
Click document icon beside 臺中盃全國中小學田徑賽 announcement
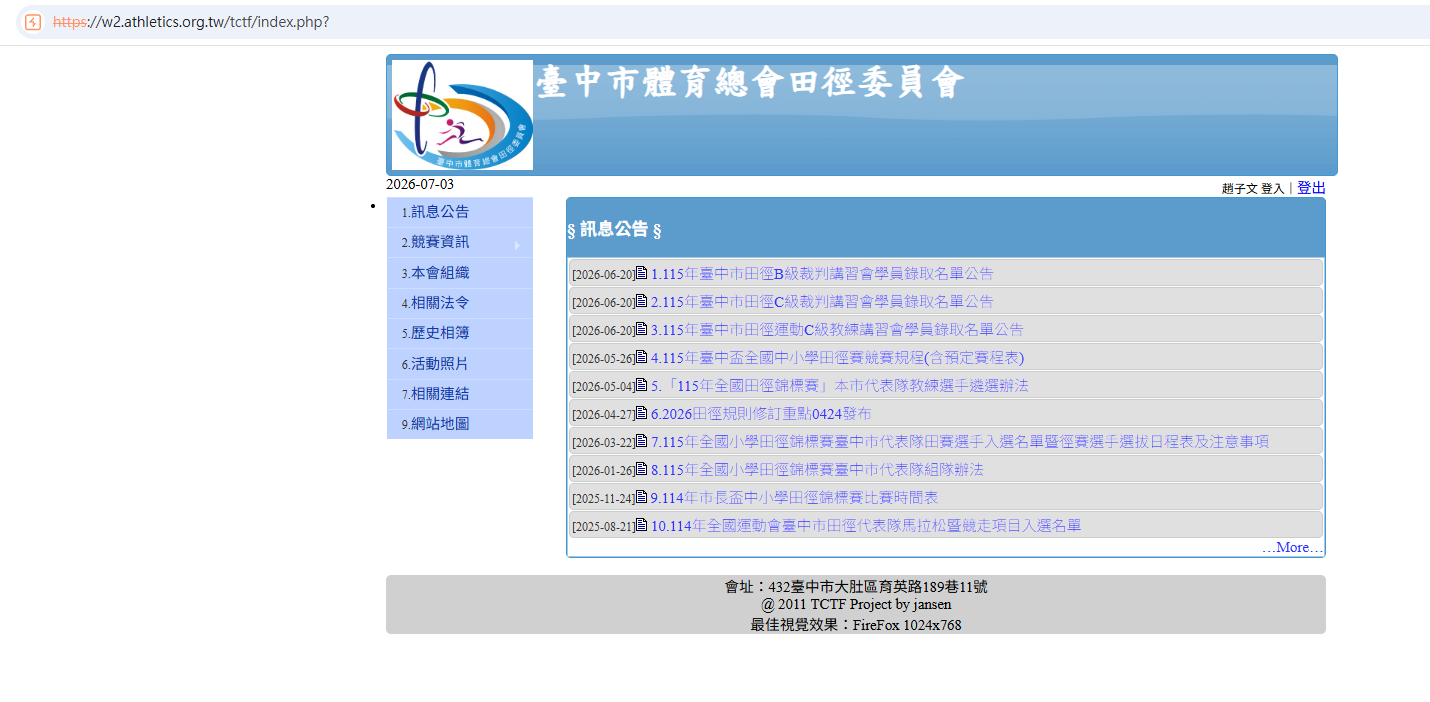pos(642,356)
